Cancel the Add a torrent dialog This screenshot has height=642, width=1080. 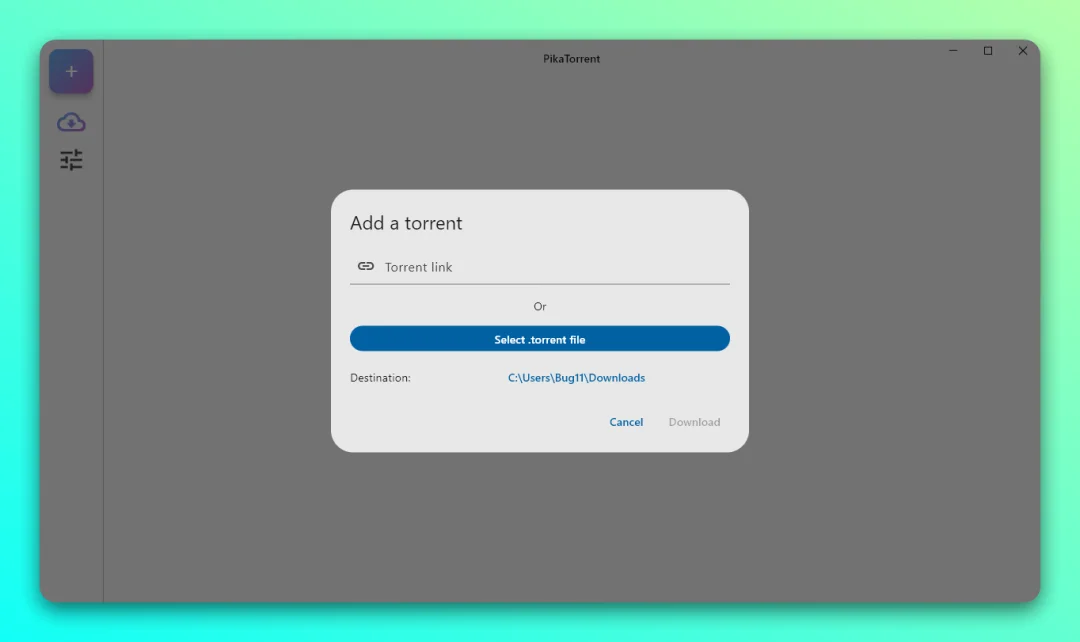click(x=626, y=422)
